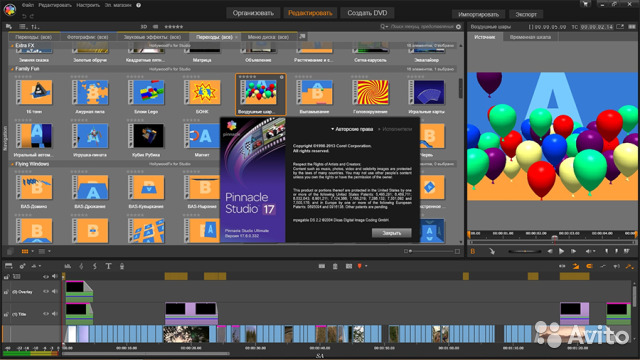640x360 pixels.
Task: Click the Экспорт button
Action: tap(526, 14)
